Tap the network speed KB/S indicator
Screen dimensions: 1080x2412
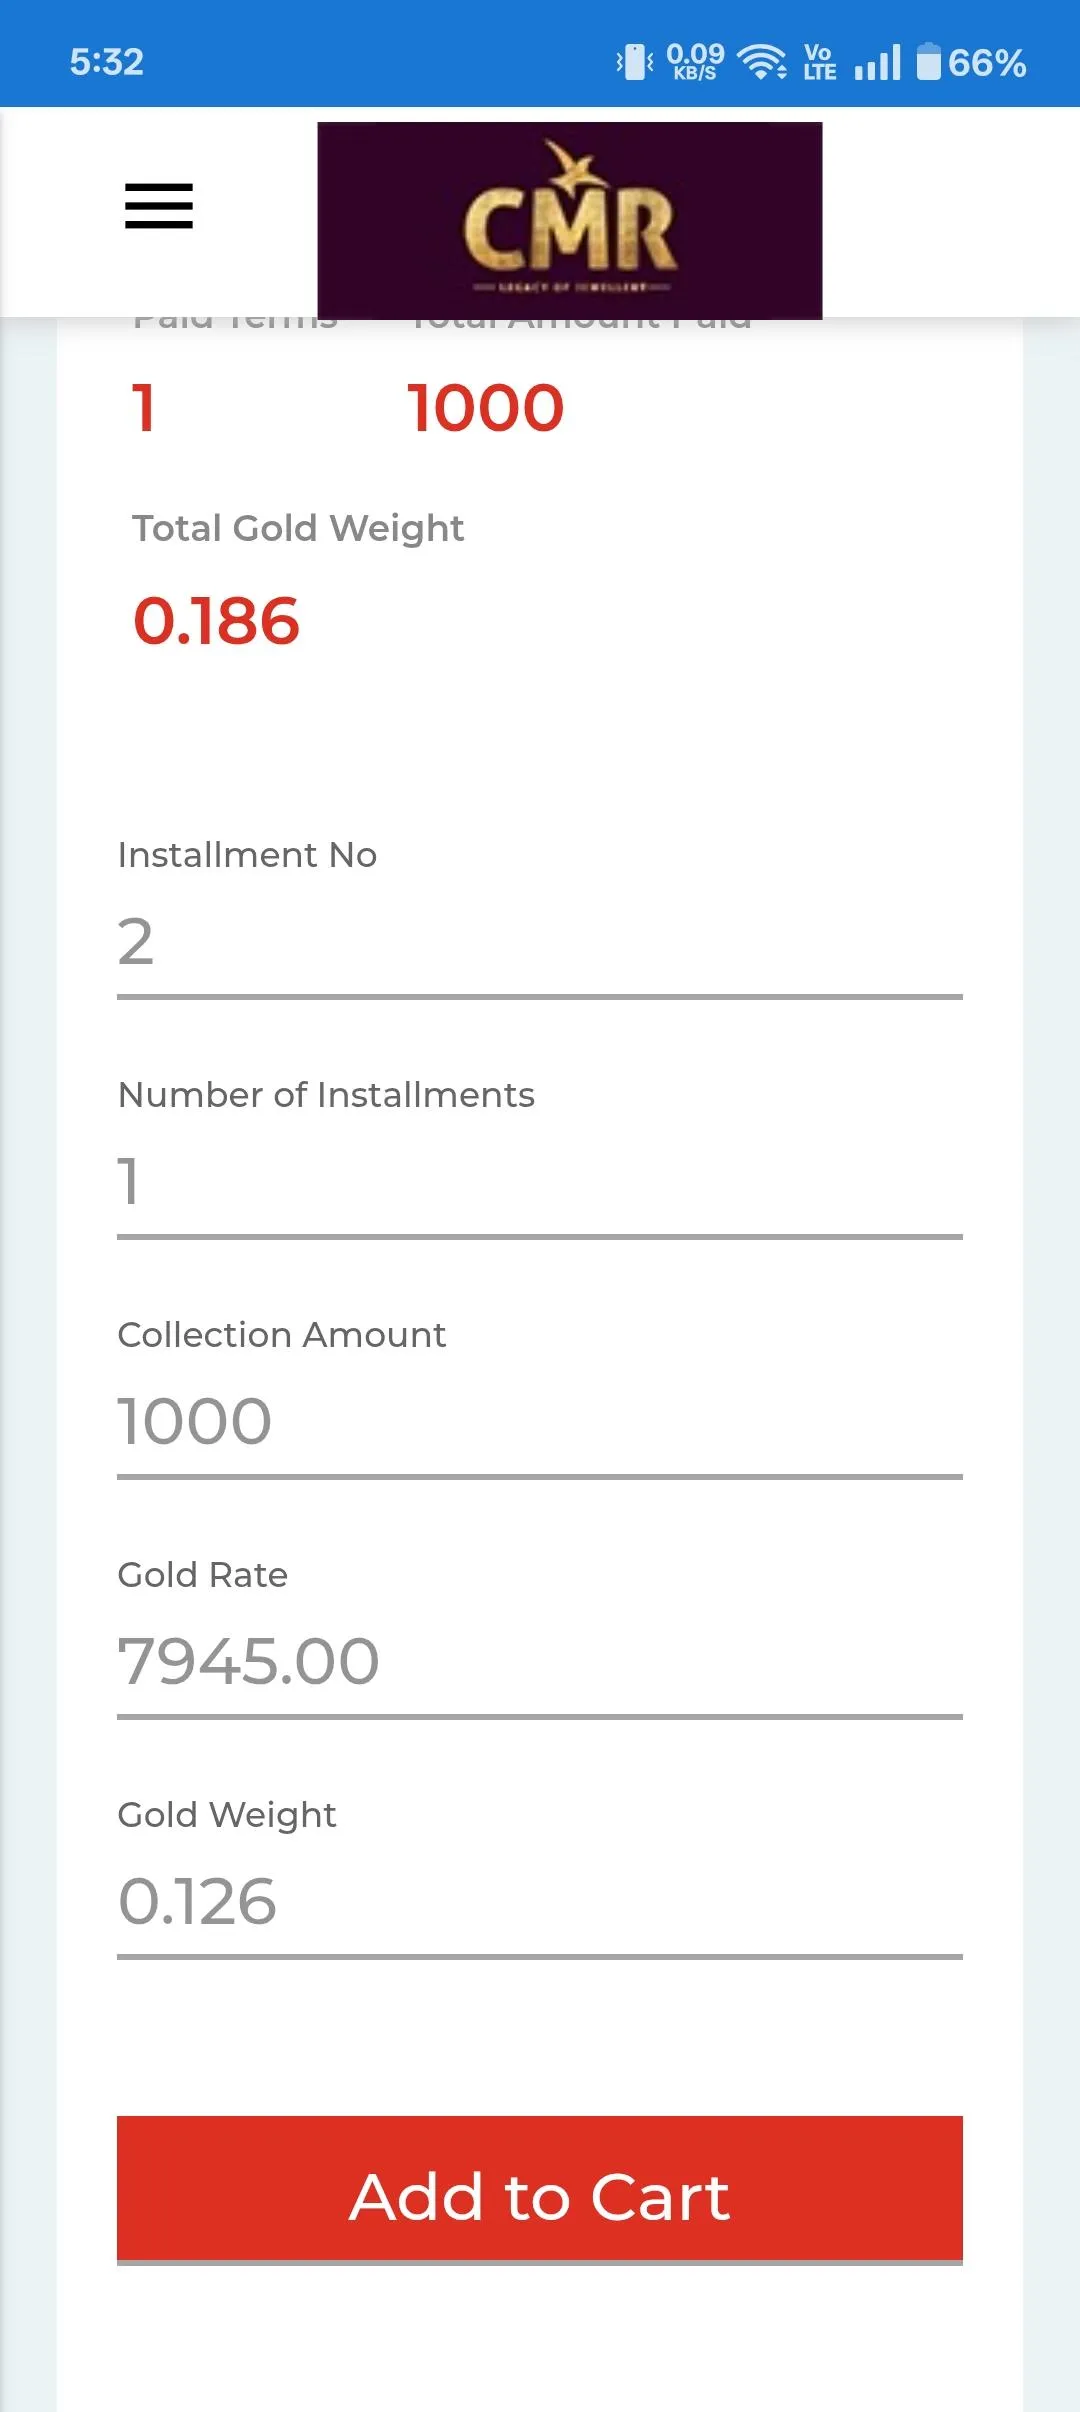coord(695,62)
